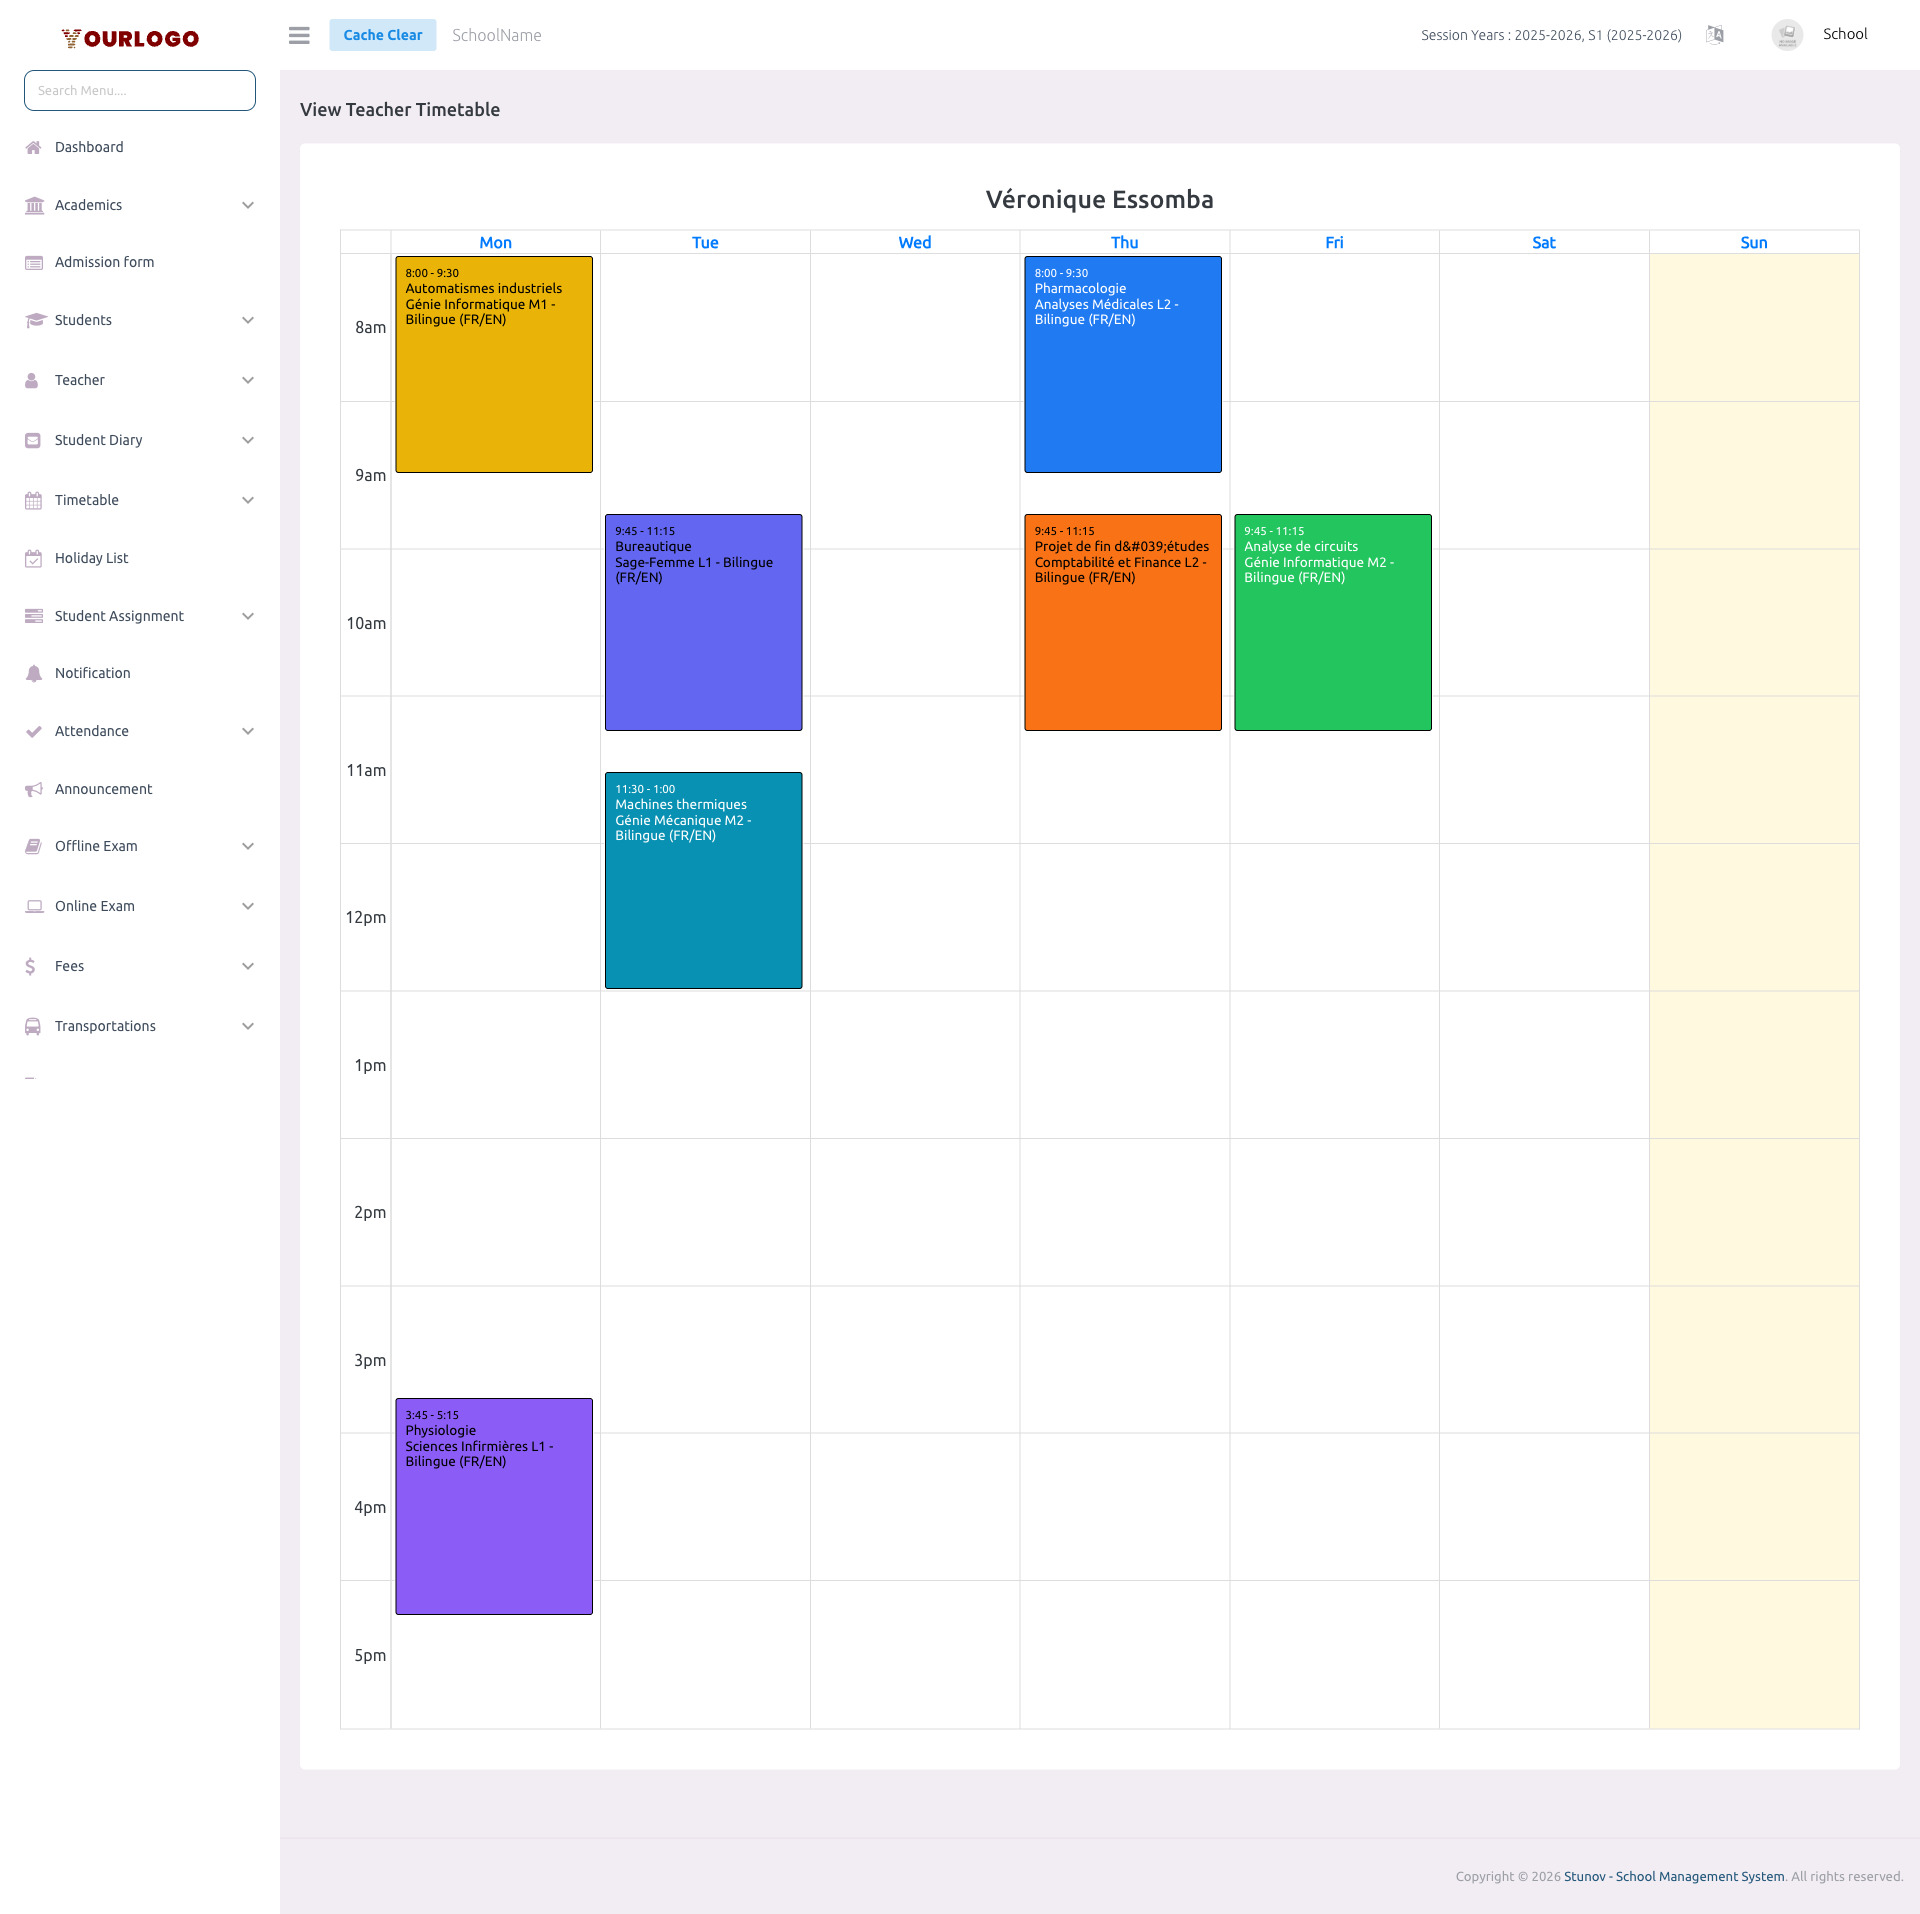Select the Timetable calendar icon

[x=33, y=500]
